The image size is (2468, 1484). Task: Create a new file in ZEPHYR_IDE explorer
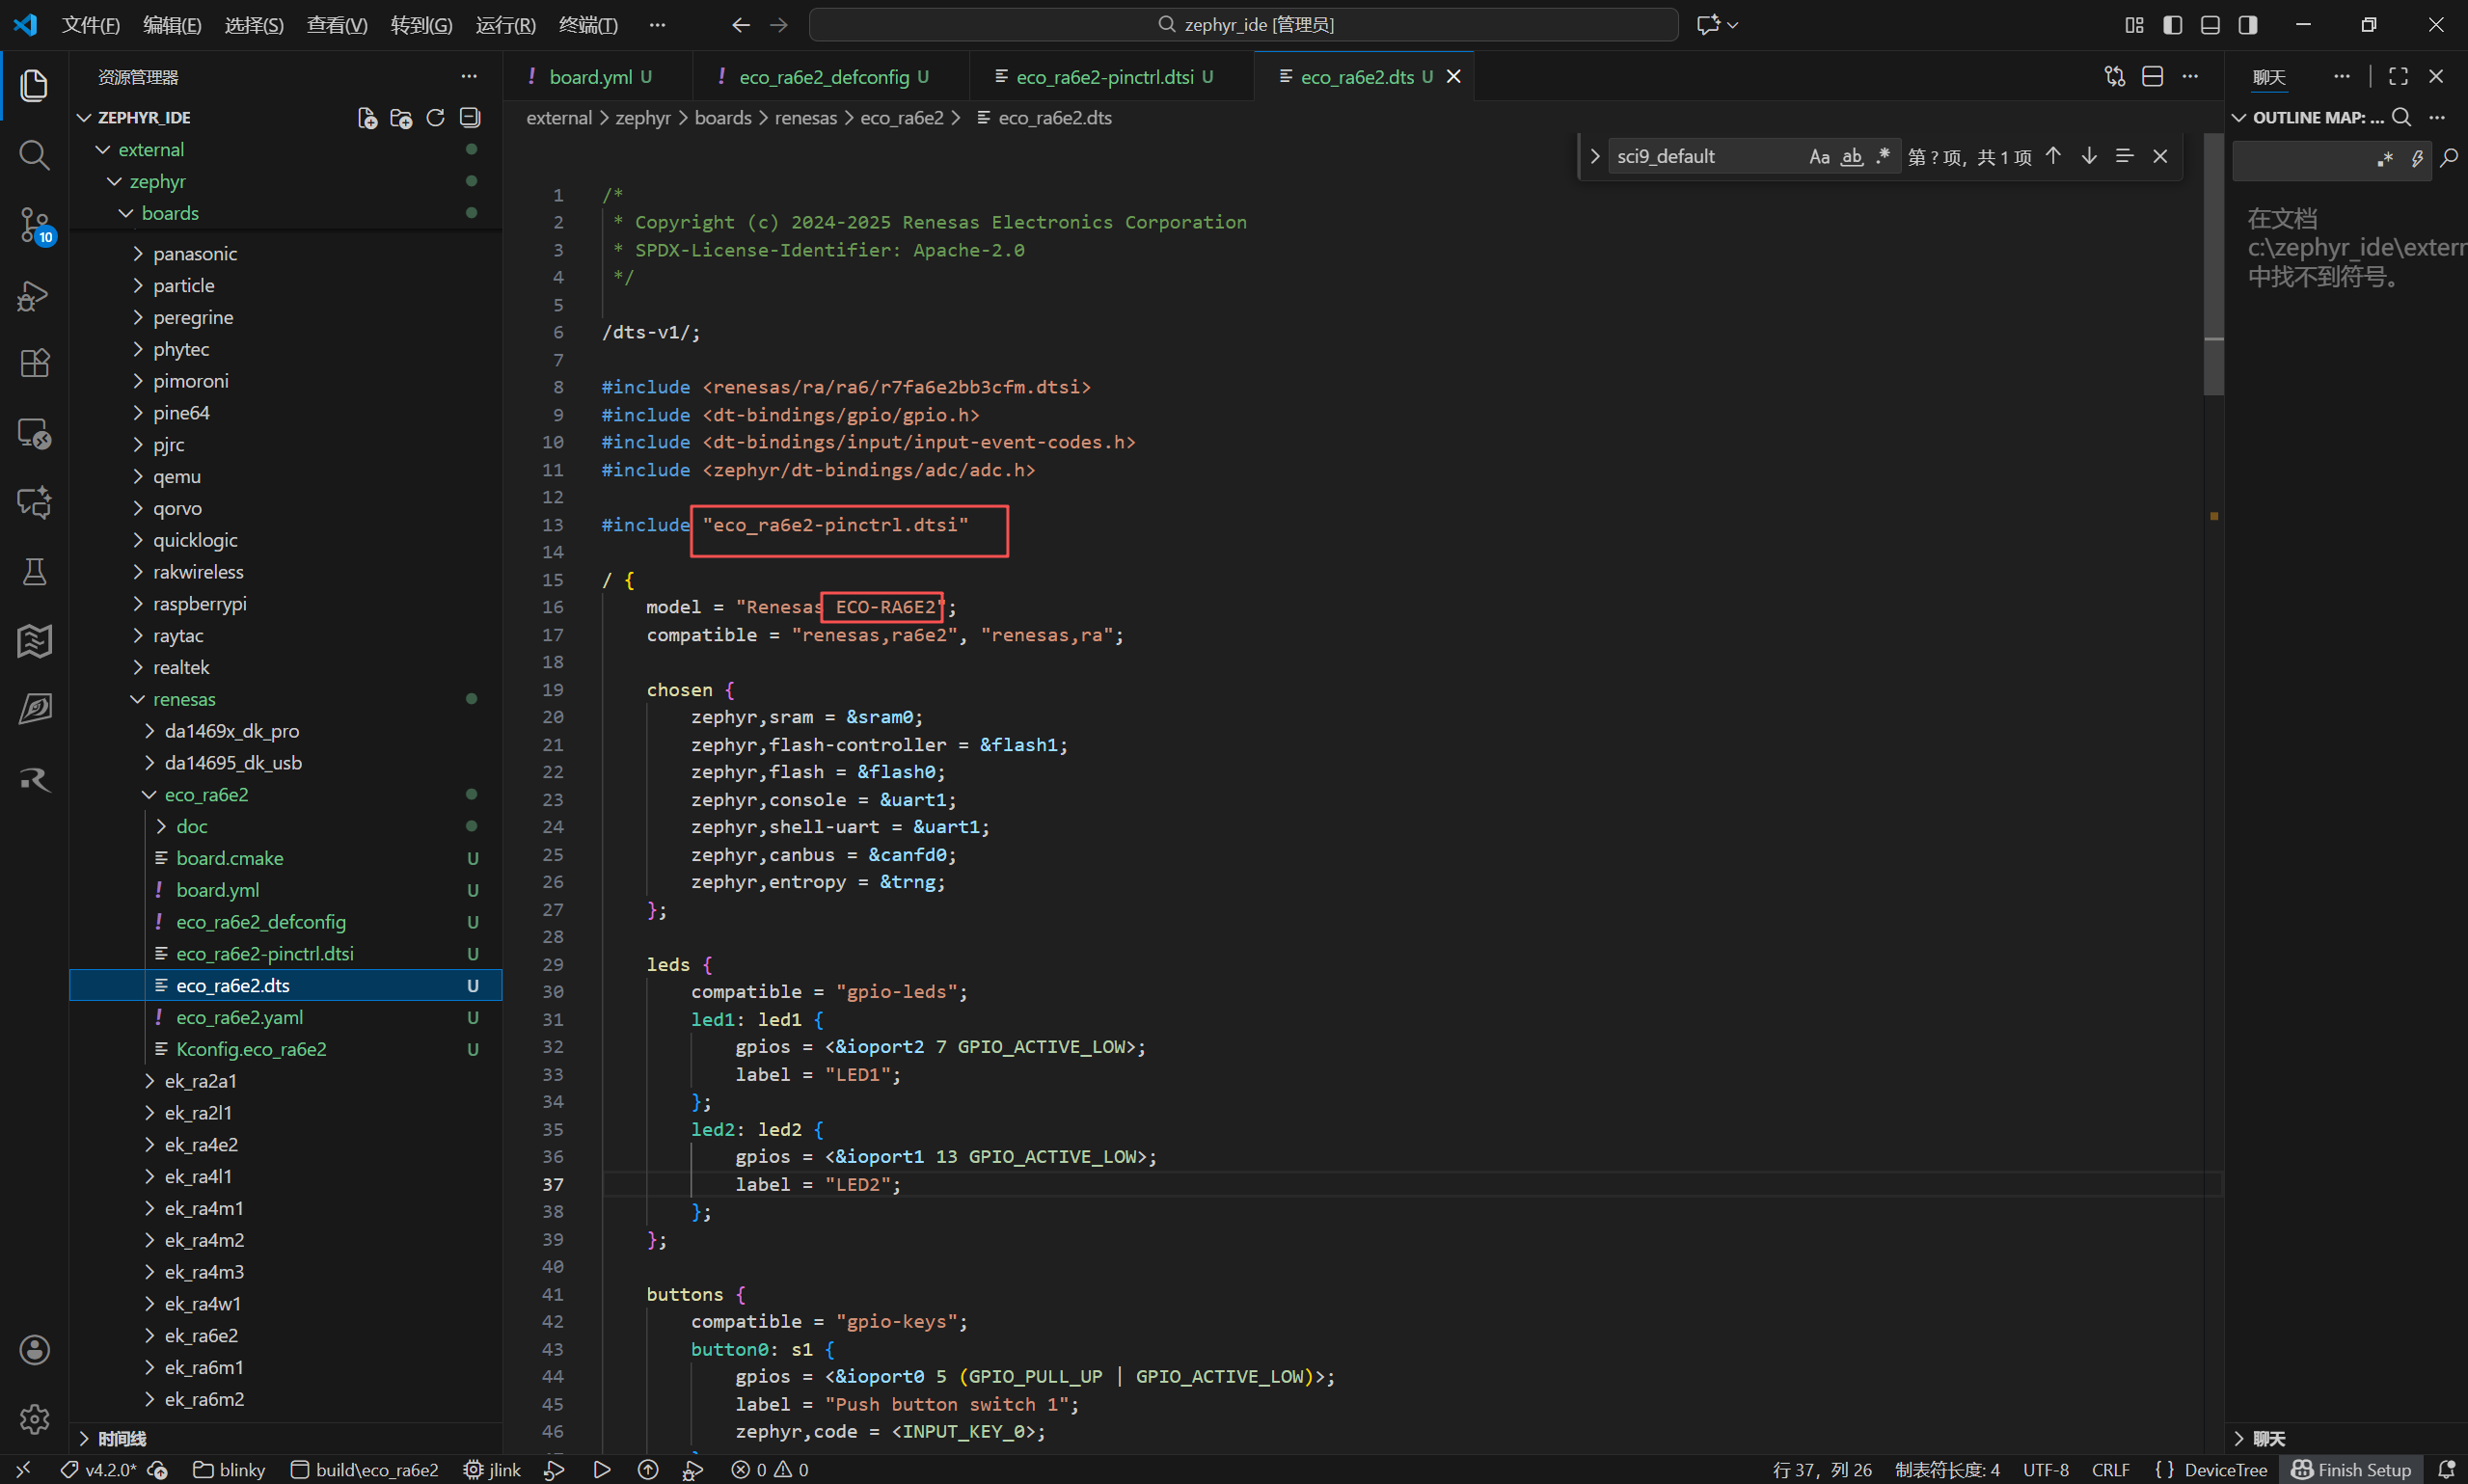(367, 118)
